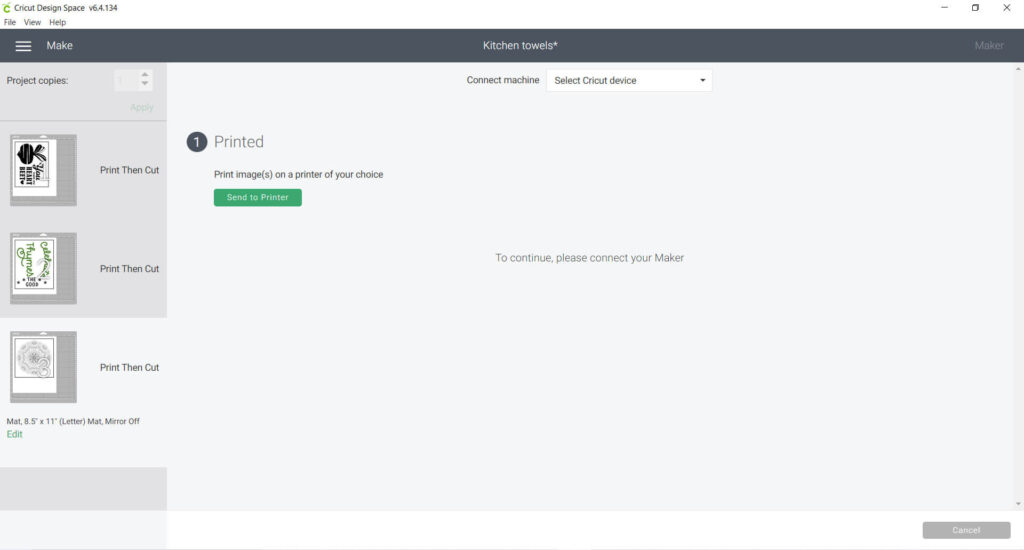This screenshot has width=1024, height=550.
Task: Increase project copies with up arrow
Action: pos(145,75)
